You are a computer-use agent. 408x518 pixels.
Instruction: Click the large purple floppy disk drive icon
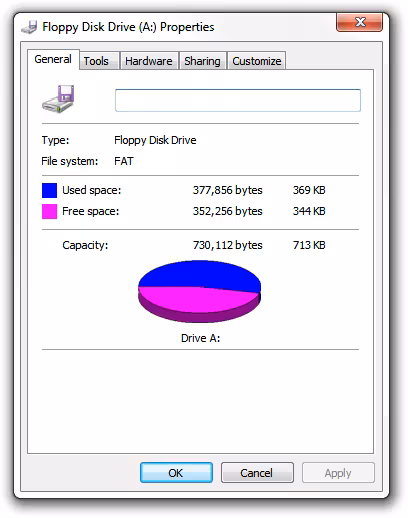pos(58,99)
